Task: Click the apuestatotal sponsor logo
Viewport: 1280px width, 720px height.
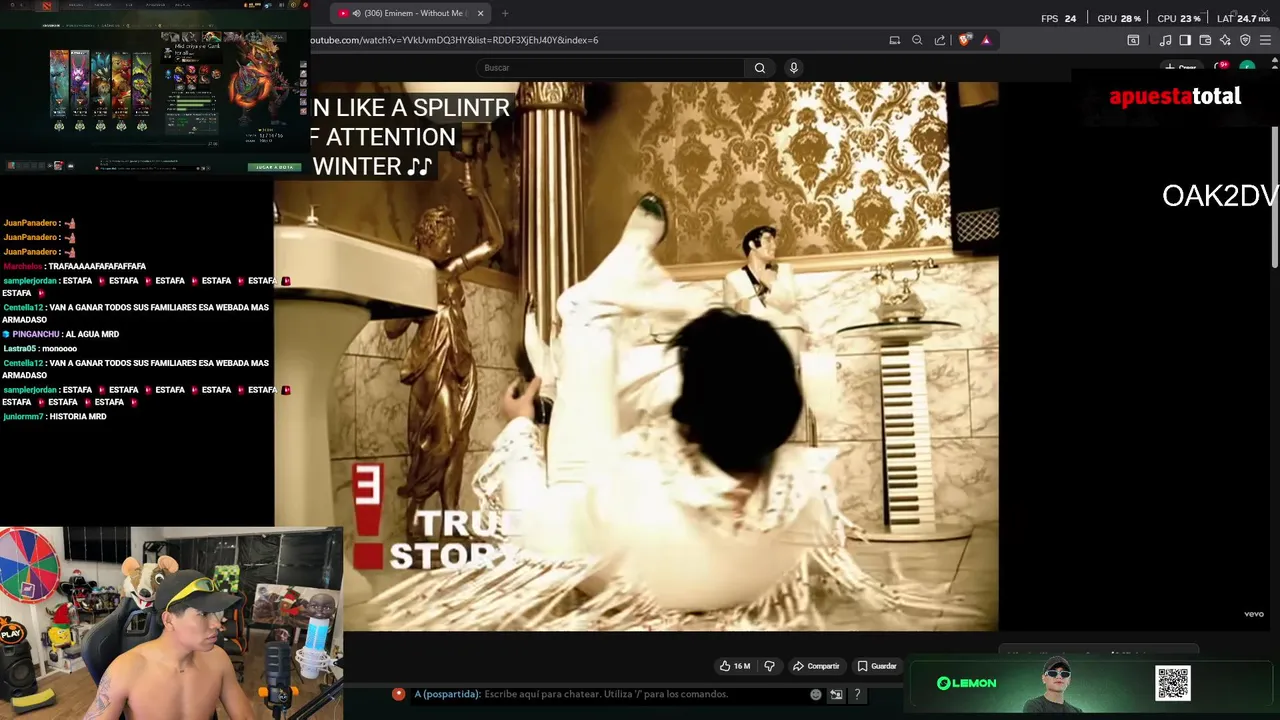Action: (1175, 97)
